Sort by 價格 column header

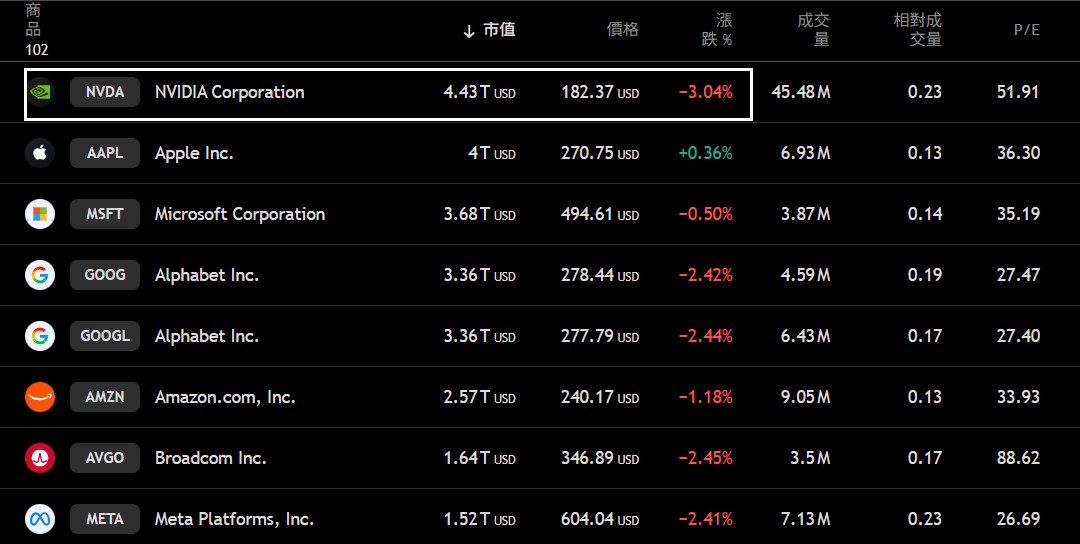click(x=622, y=30)
